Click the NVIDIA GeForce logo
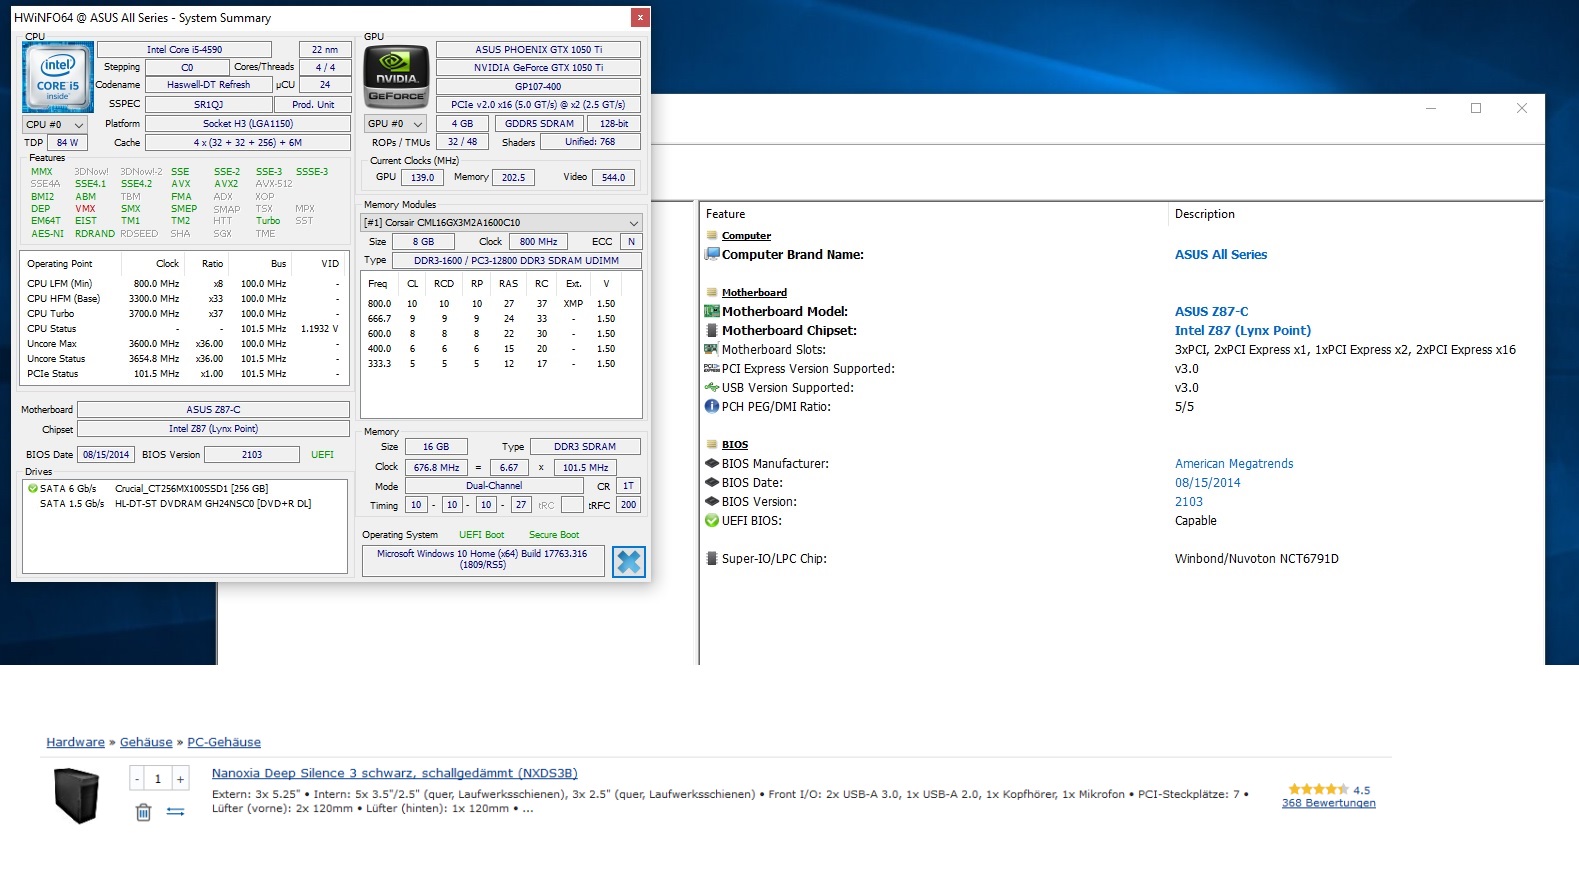The image size is (1579, 876). tap(397, 76)
